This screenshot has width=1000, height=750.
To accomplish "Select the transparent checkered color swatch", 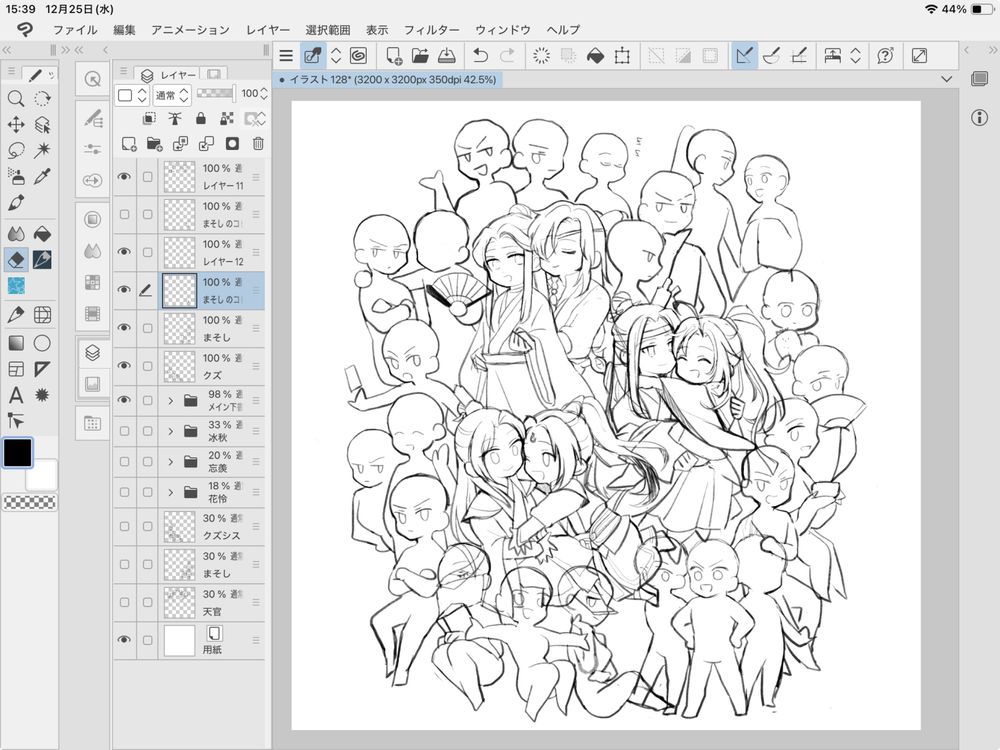I will pyautogui.click(x=30, y=503).
